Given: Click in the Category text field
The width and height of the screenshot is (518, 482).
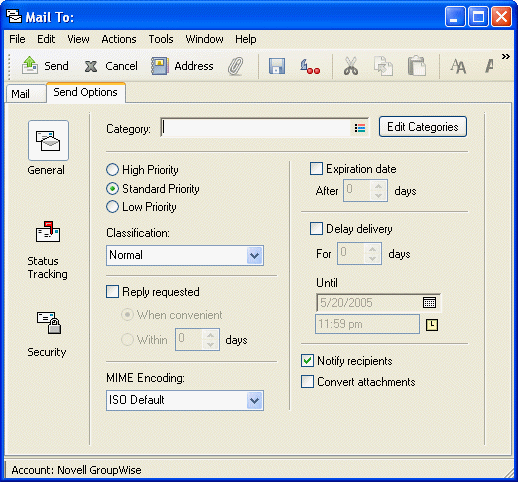Looking at the screenshot, I should (257, 128).
